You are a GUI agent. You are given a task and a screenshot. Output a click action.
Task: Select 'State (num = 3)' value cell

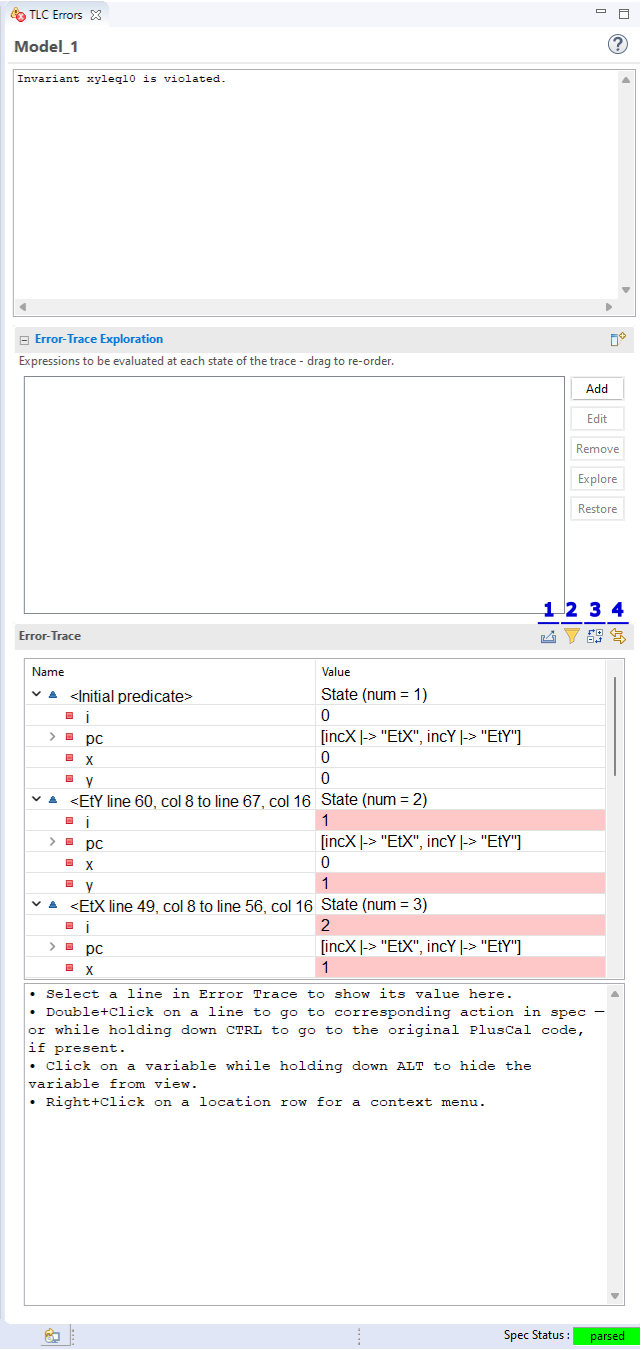[x=461, y=904]
